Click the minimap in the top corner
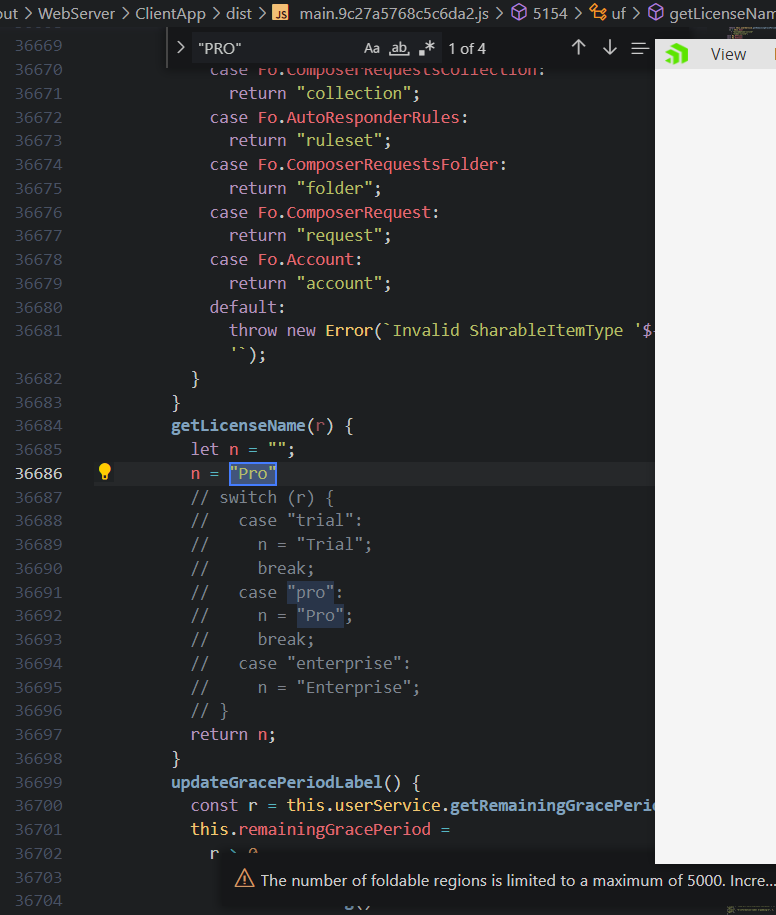The height and width of the screenshot is (915, 776). (751, 33)
